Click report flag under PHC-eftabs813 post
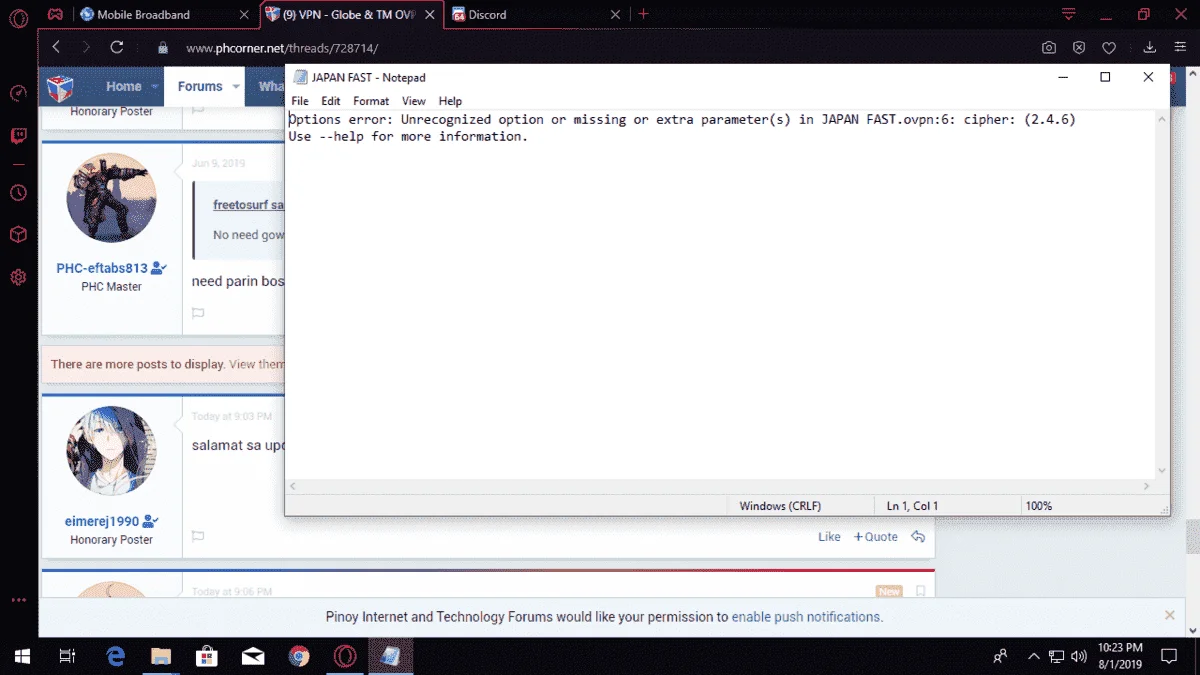Screen dimensions: 1200x675 coord(198,313)
